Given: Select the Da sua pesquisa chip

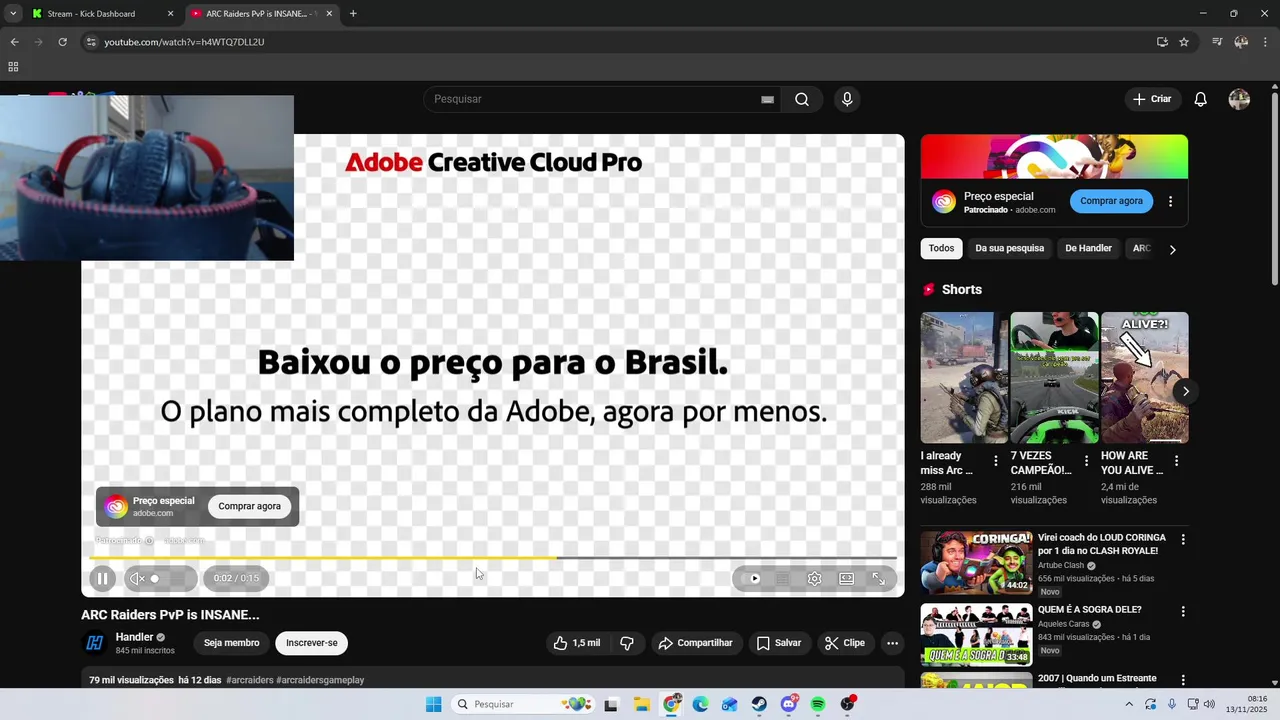Looking at the screenshot, I should pyautogui.click(x=1009, y=248).
